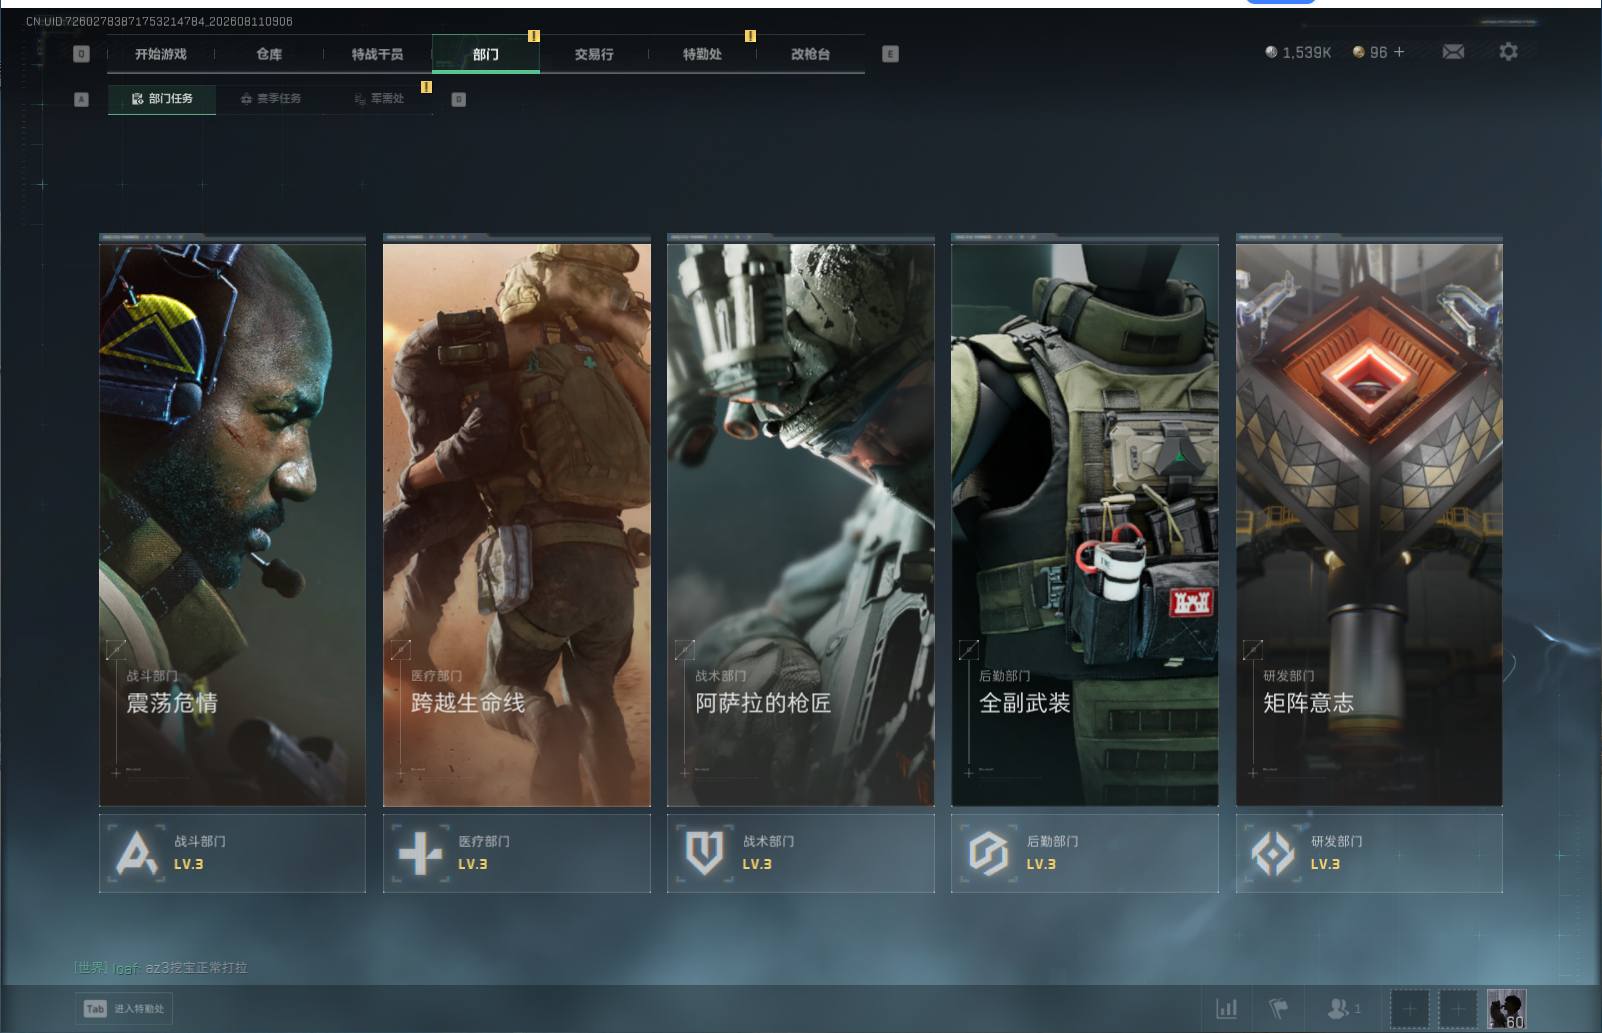This screenshot has height=1033, width=1602.
Task: Open the 开始游戏 tab
Action: point(161,54)
